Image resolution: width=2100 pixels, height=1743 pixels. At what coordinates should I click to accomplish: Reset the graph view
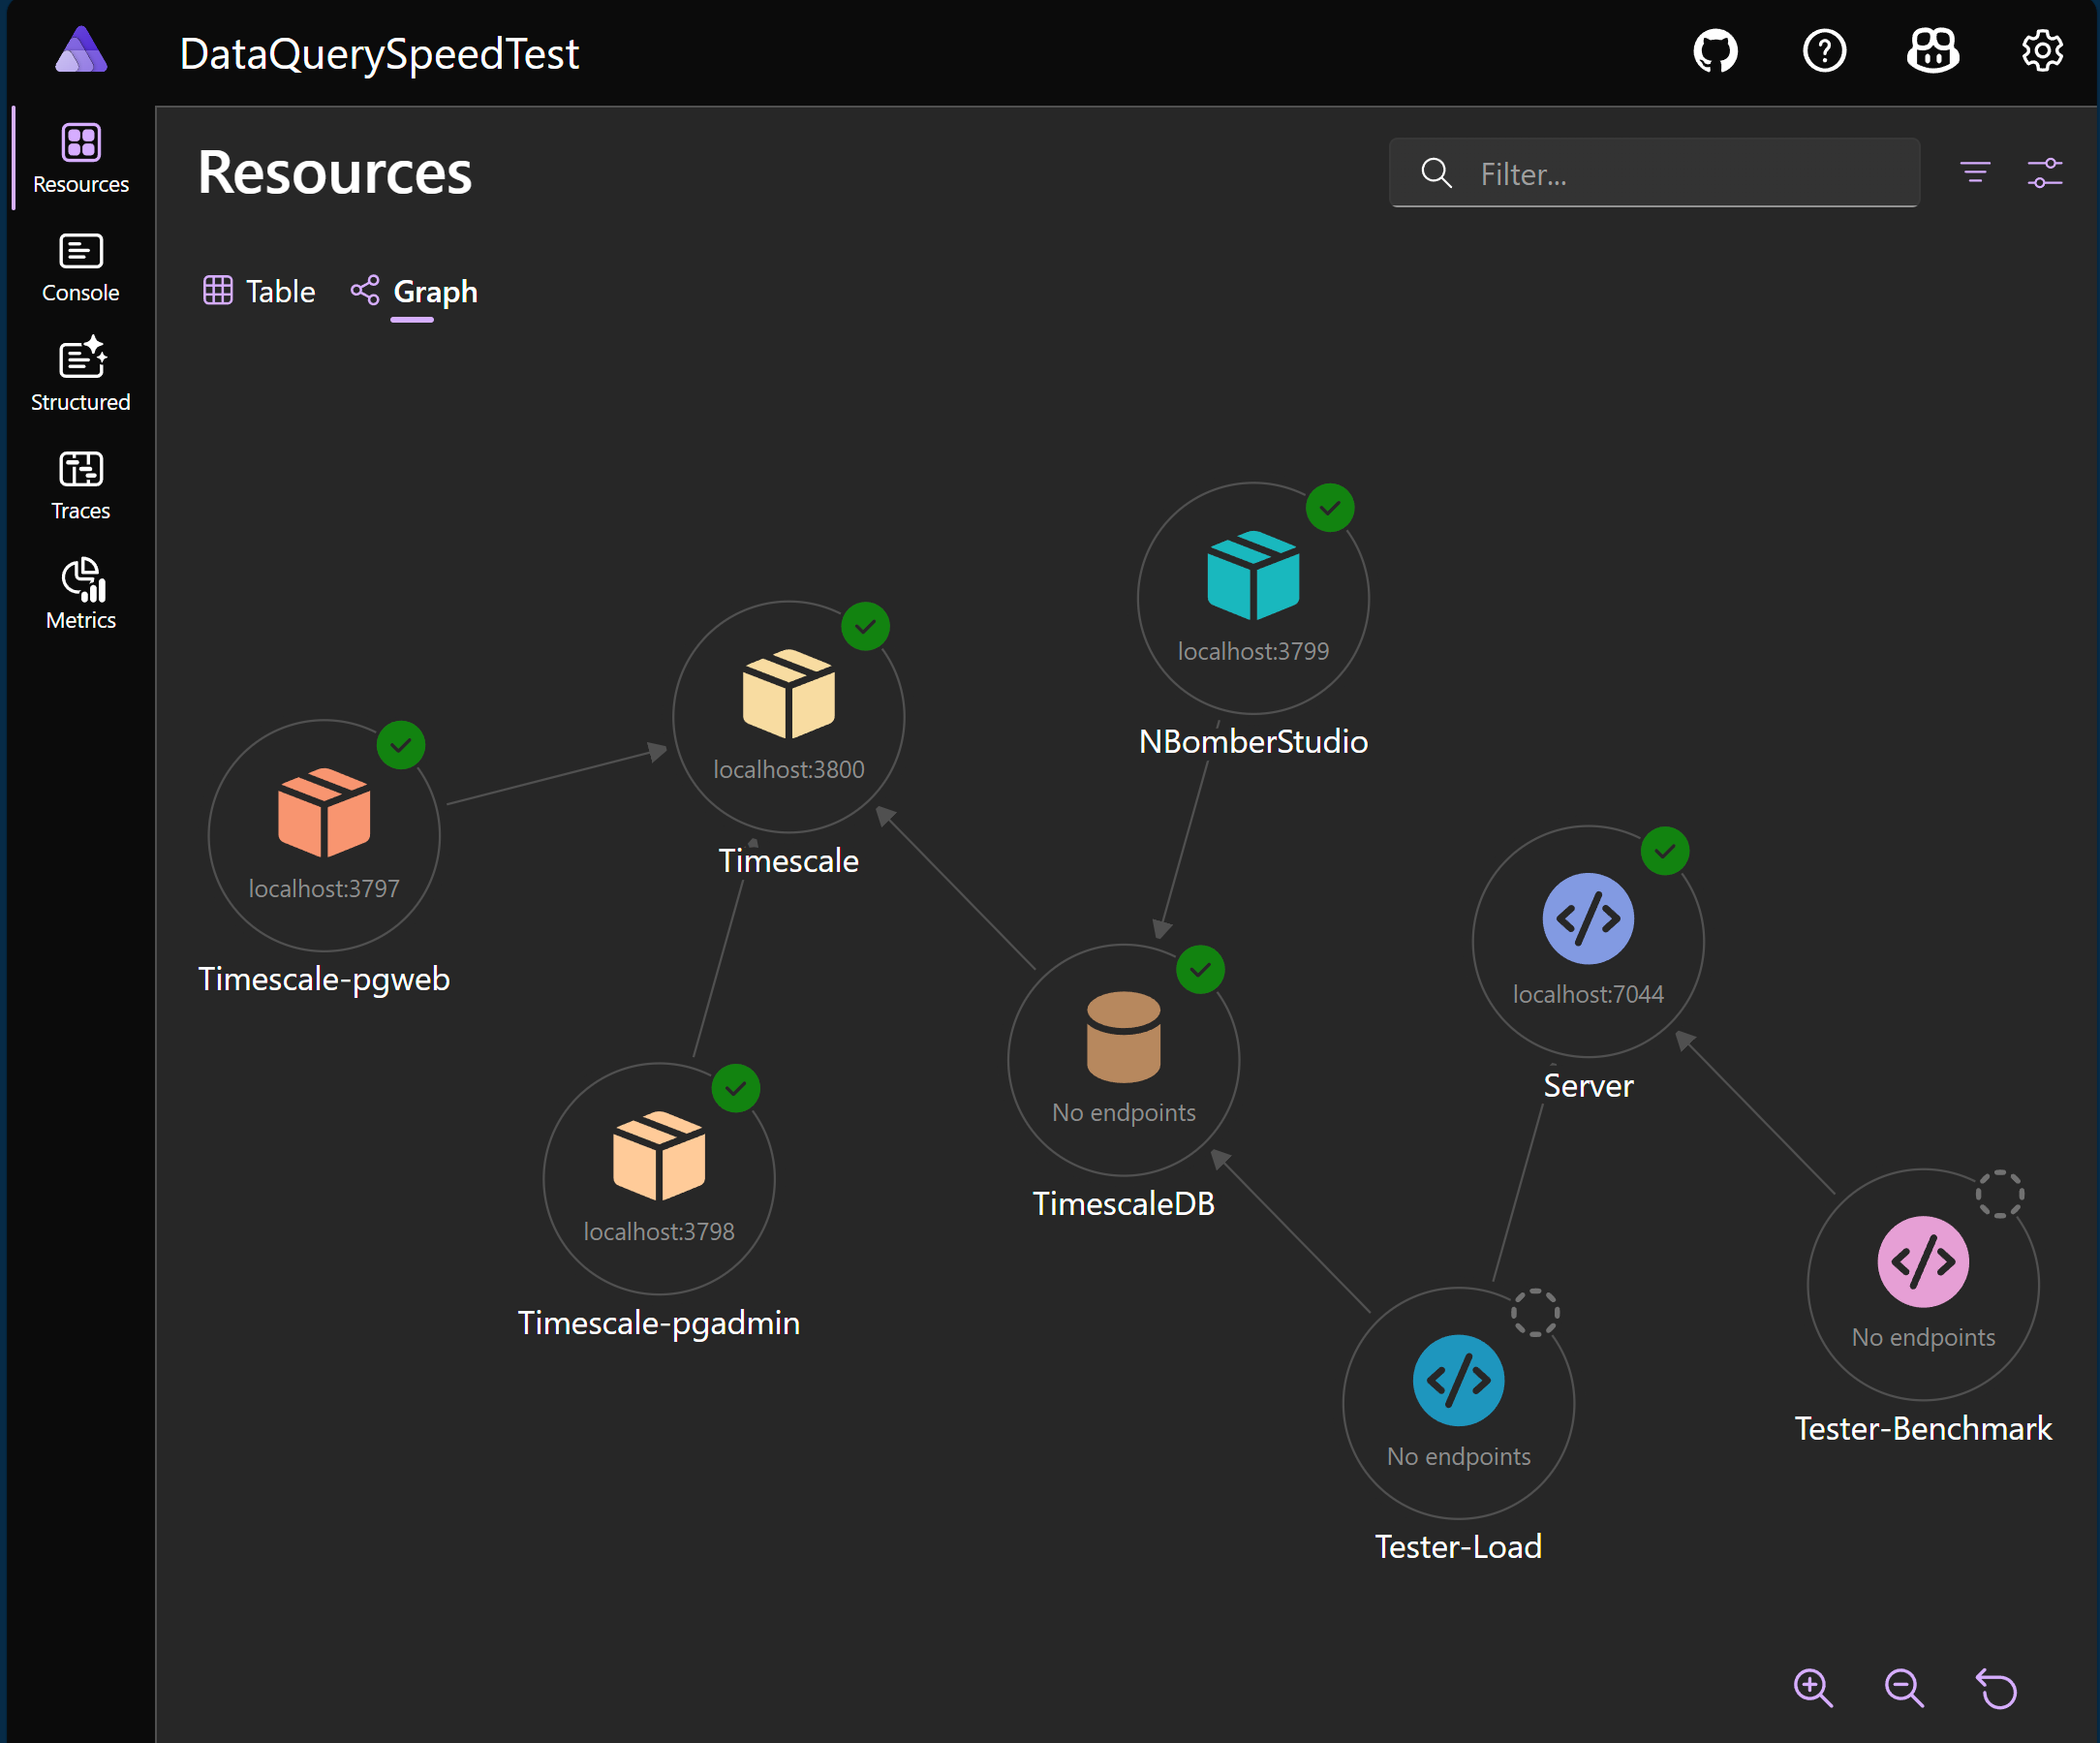tap(1997, 1689)
